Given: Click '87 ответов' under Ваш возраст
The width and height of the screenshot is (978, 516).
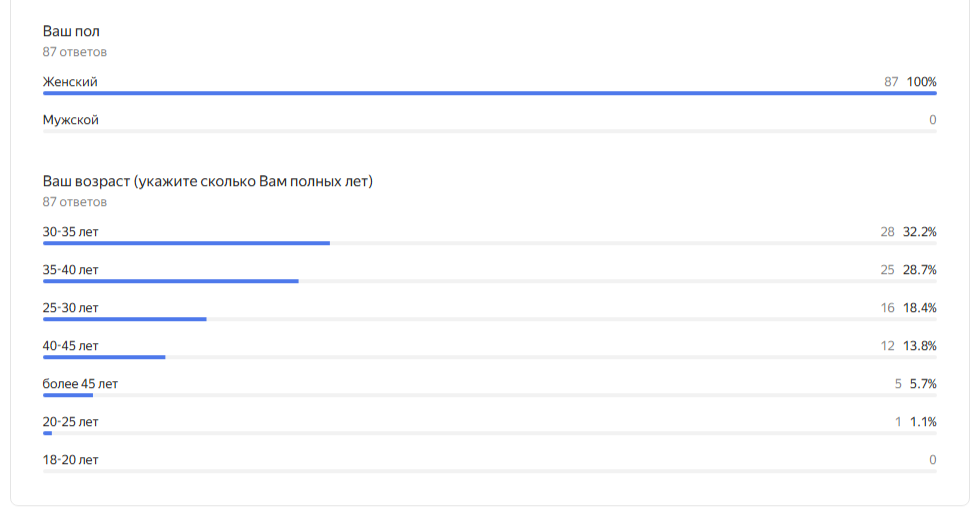Looking at the screenshot, I should click(x=74, y=202).
